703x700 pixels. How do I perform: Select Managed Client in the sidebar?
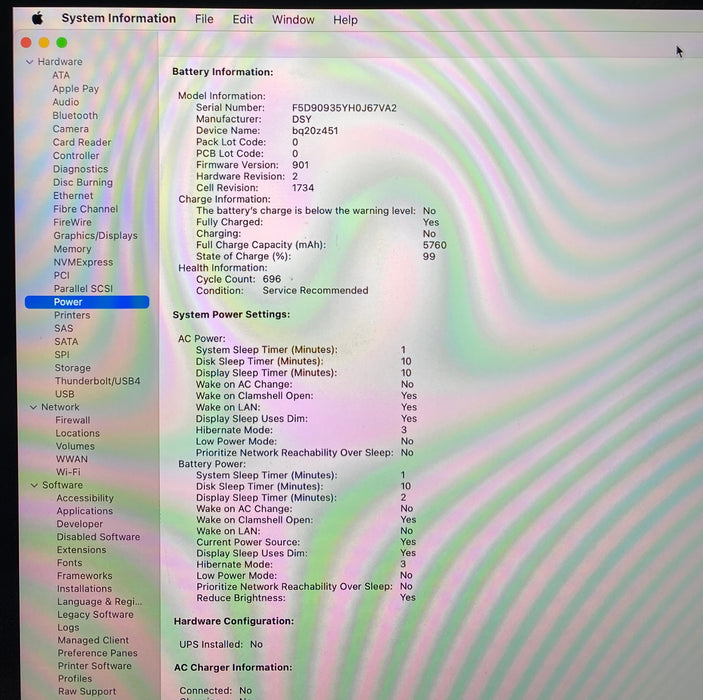tap(93, 641)
